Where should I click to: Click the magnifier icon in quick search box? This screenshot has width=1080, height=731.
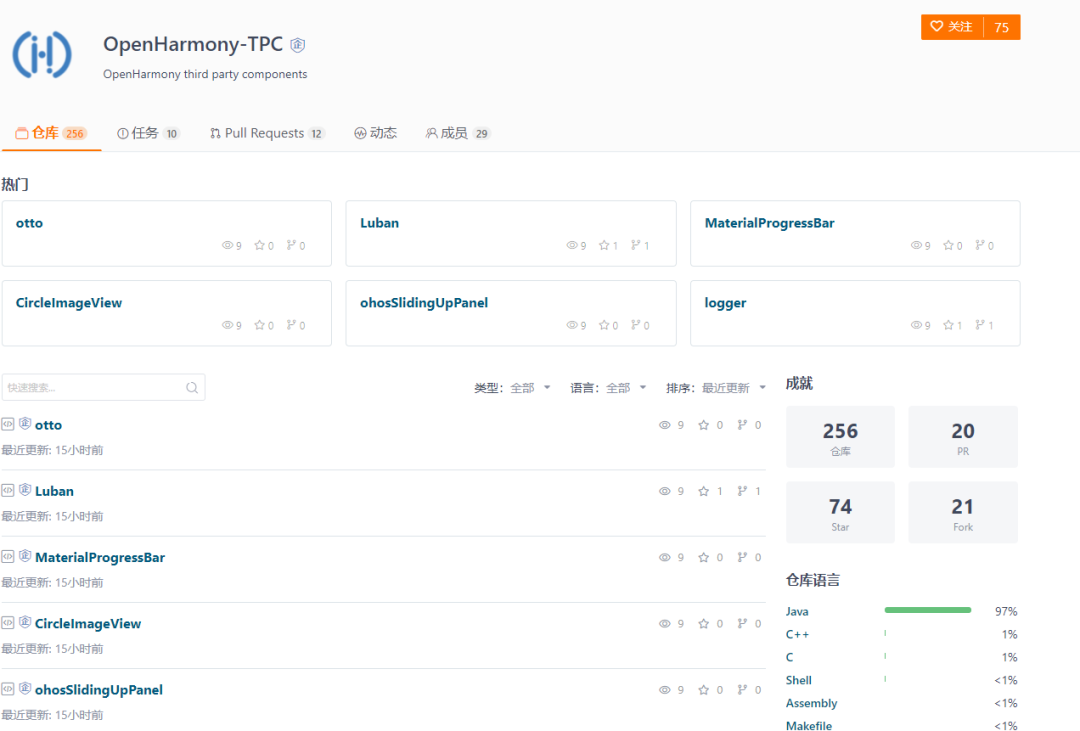[192, 388]
